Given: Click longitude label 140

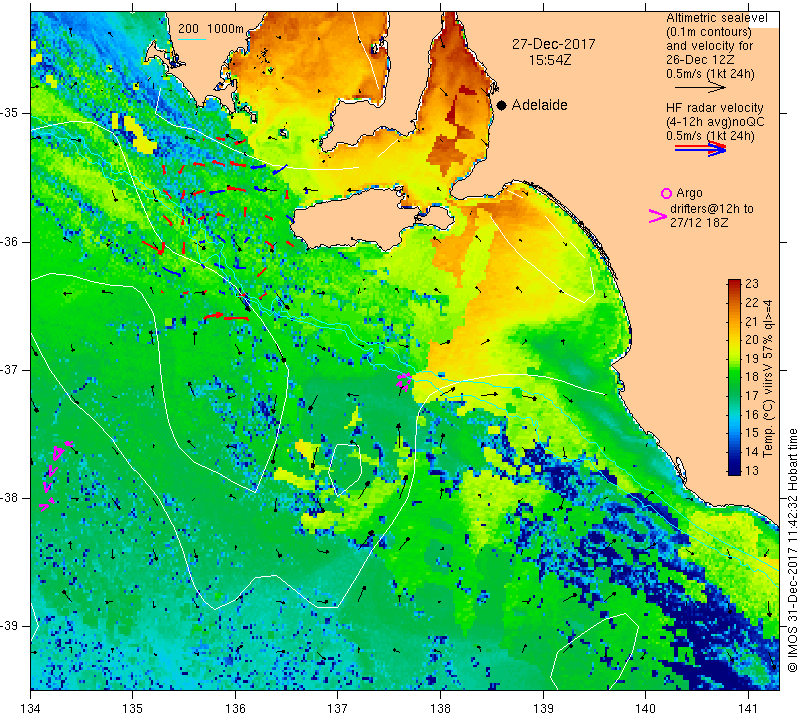Looking at the screenshot, I should tap(646, 709).
